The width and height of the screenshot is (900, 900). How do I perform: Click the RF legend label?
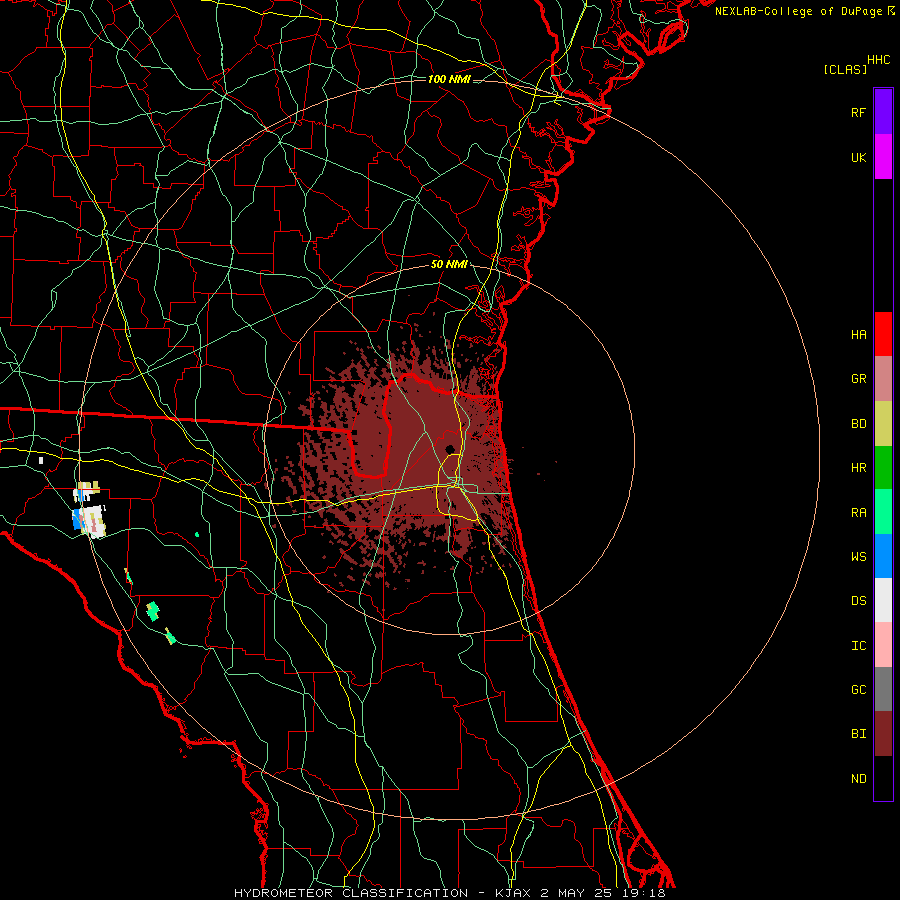tap(858, 113)
